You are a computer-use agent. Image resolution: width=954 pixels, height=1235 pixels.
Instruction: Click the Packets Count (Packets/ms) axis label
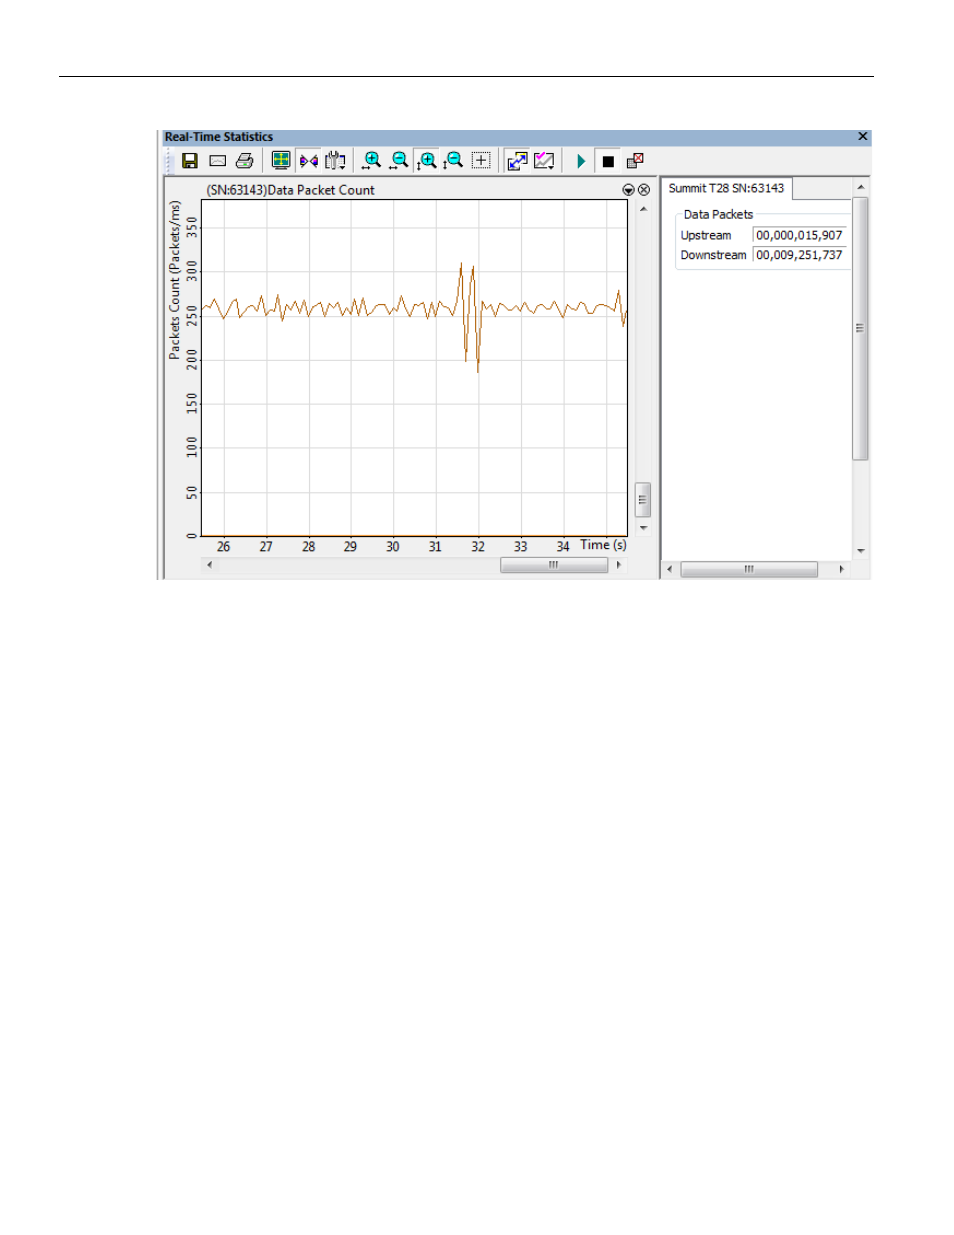click(175, 280)
